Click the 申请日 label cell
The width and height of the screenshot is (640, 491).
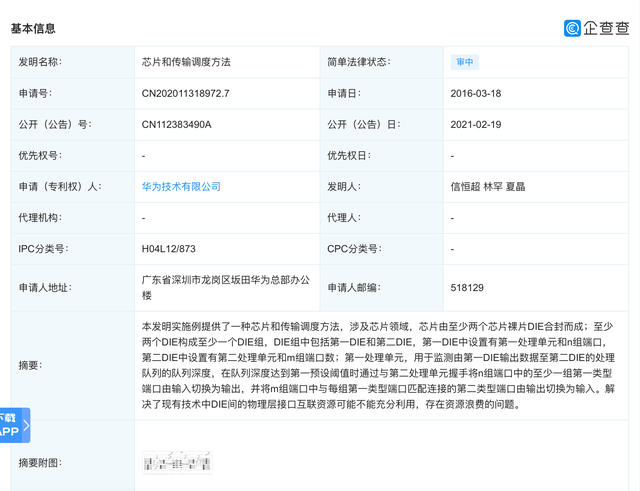[382, 93]
